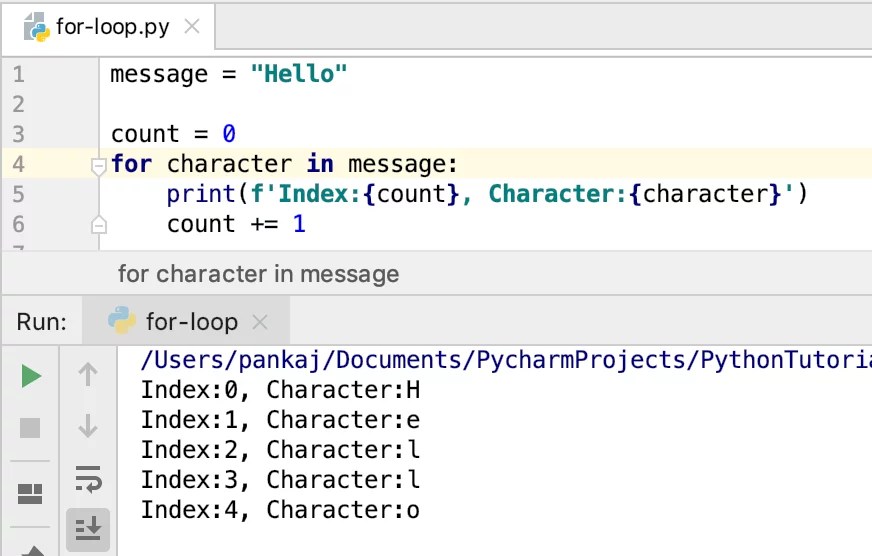Click the 'print' function call on line 5
The image size is (872, 556).
(201, 194)
